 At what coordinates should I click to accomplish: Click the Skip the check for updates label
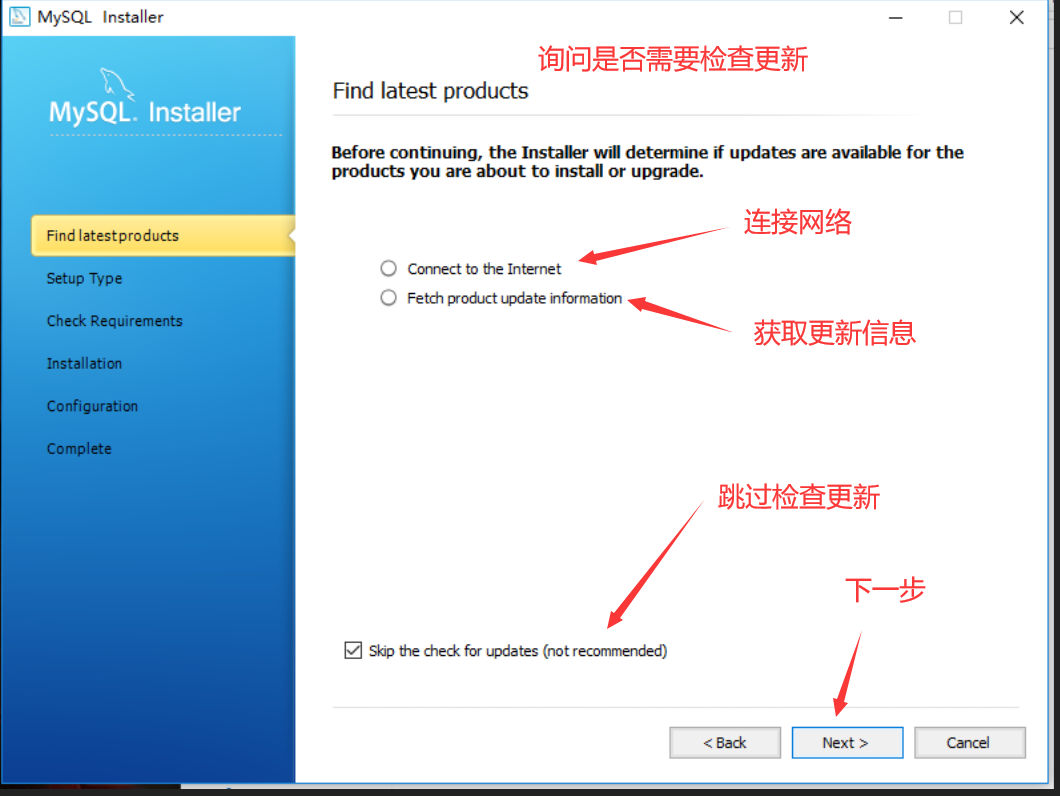coord(518,651)
